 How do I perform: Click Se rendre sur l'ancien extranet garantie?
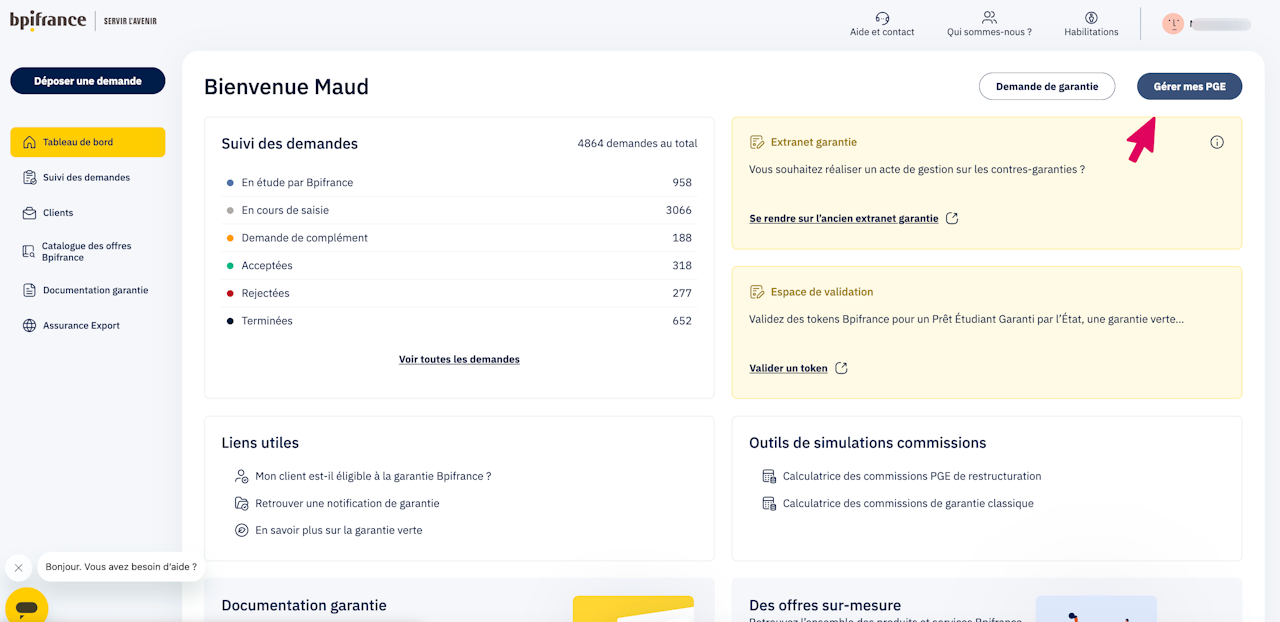pos(844,218)
